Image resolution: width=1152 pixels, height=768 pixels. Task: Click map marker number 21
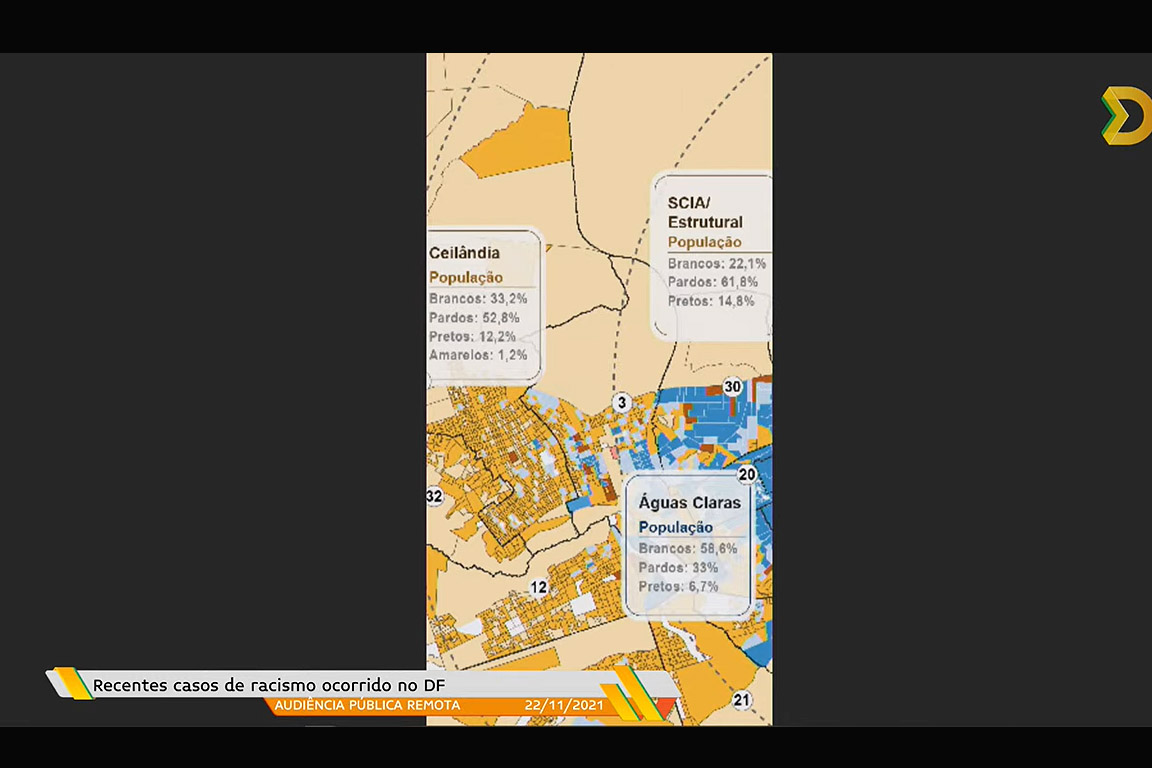[741, 700]
